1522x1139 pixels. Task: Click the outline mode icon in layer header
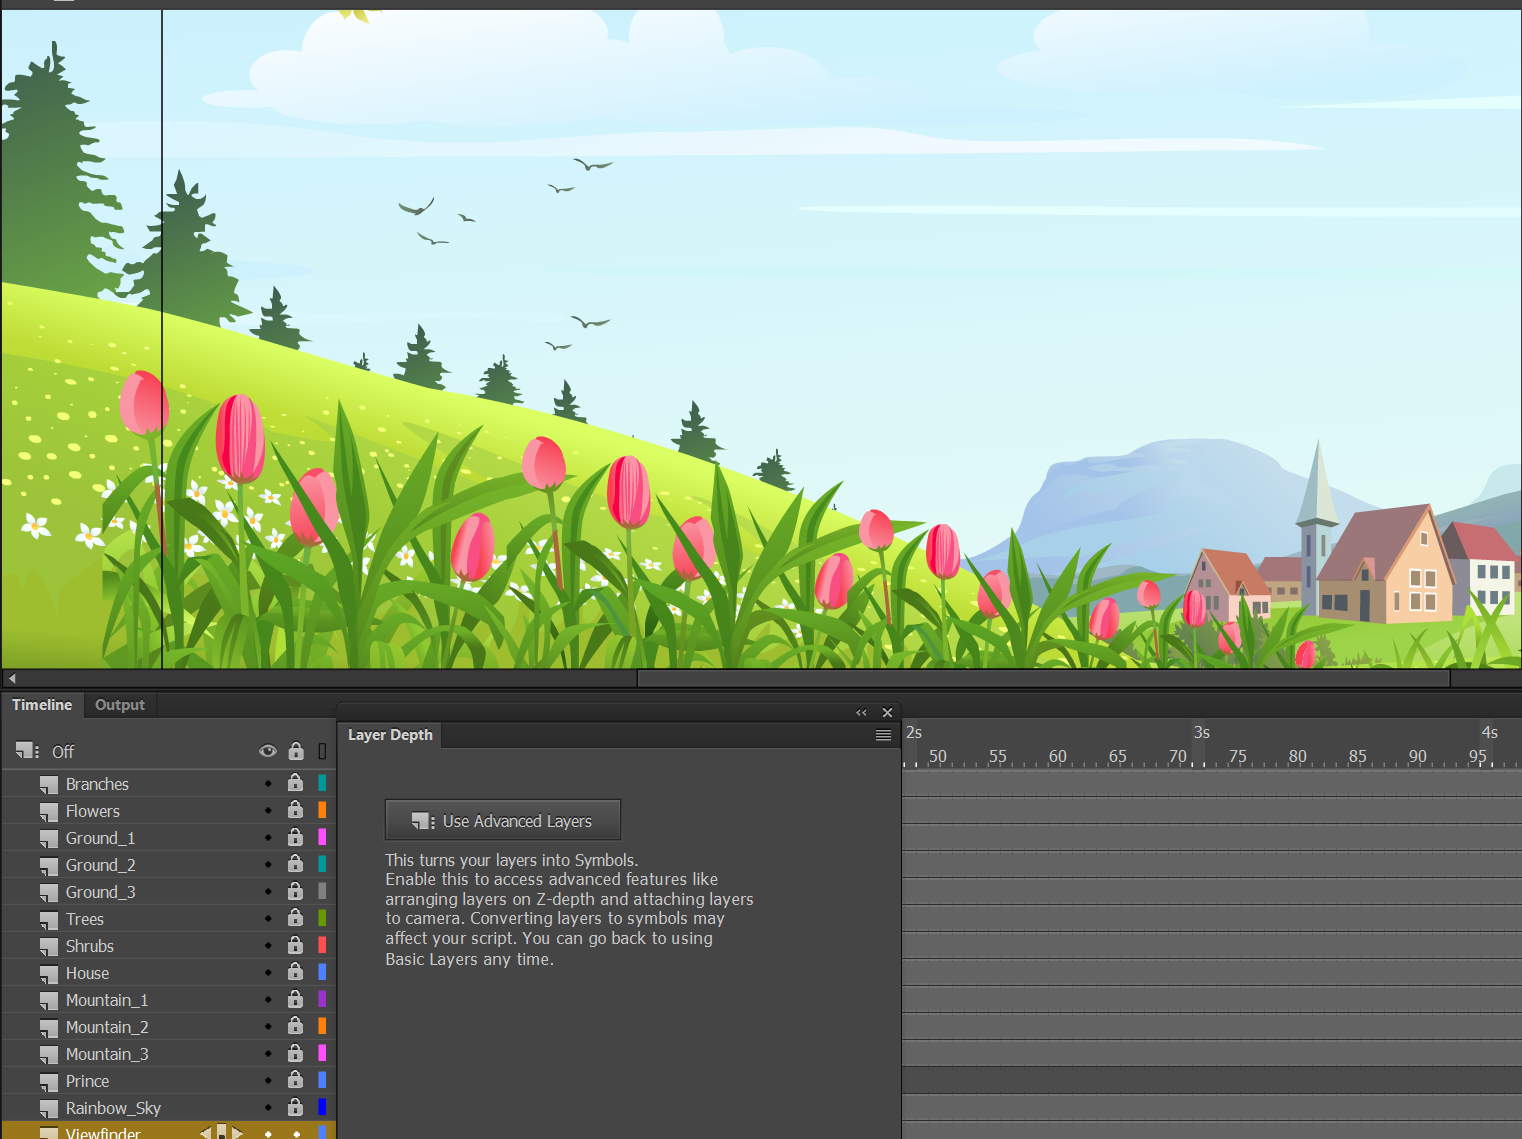tap(321, 751)
